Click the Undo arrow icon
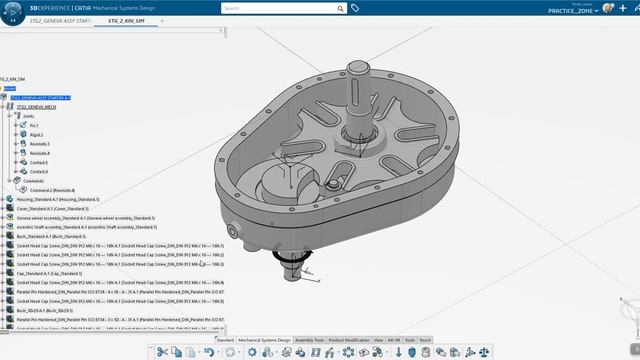 pos(209,352)
